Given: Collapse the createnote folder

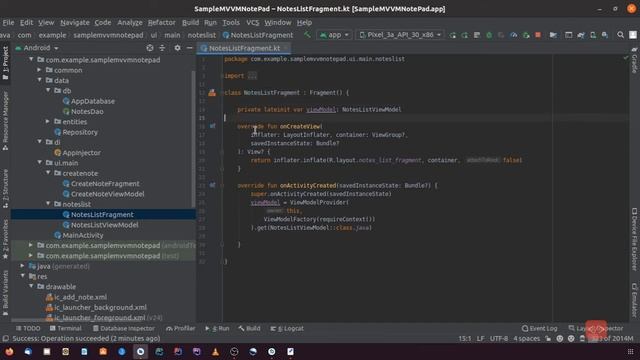Looking at the screenshot, I should [48, 173].
